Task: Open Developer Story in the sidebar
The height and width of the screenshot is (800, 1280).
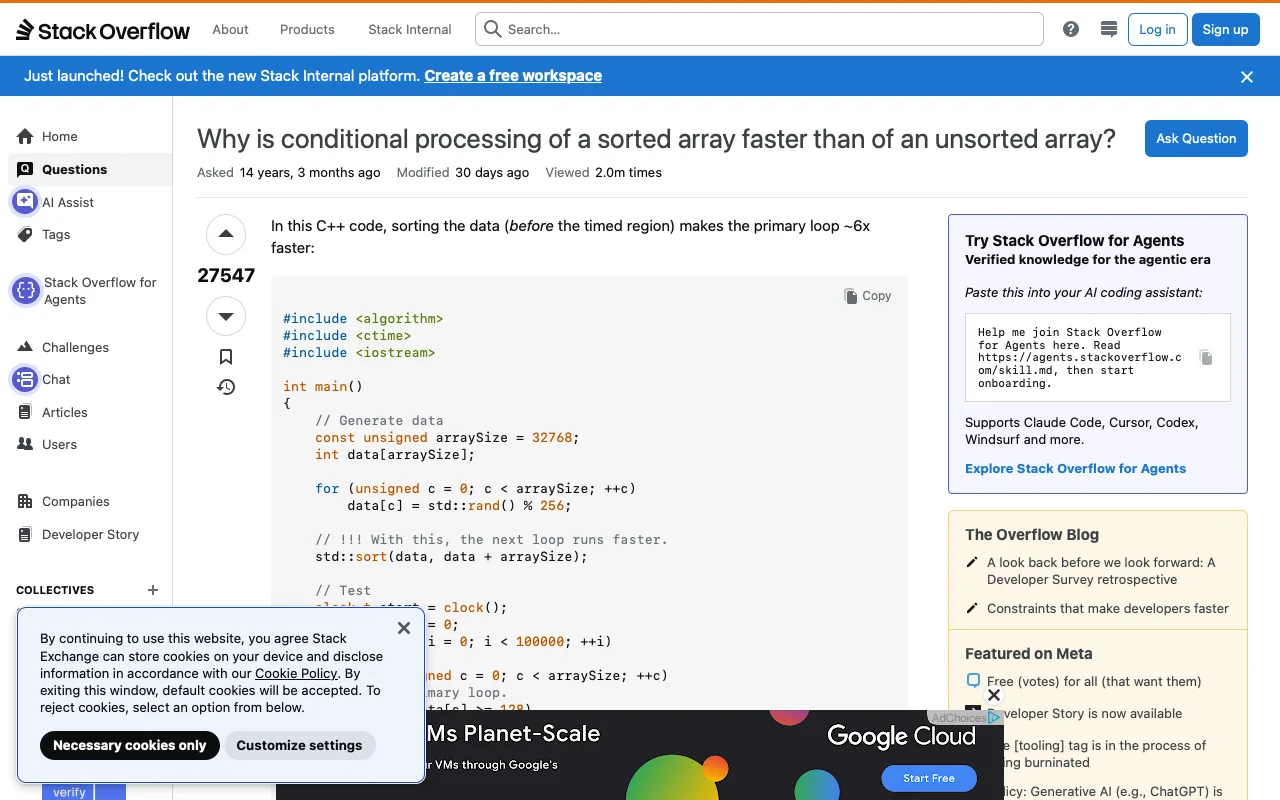Action: click(90, 534)
